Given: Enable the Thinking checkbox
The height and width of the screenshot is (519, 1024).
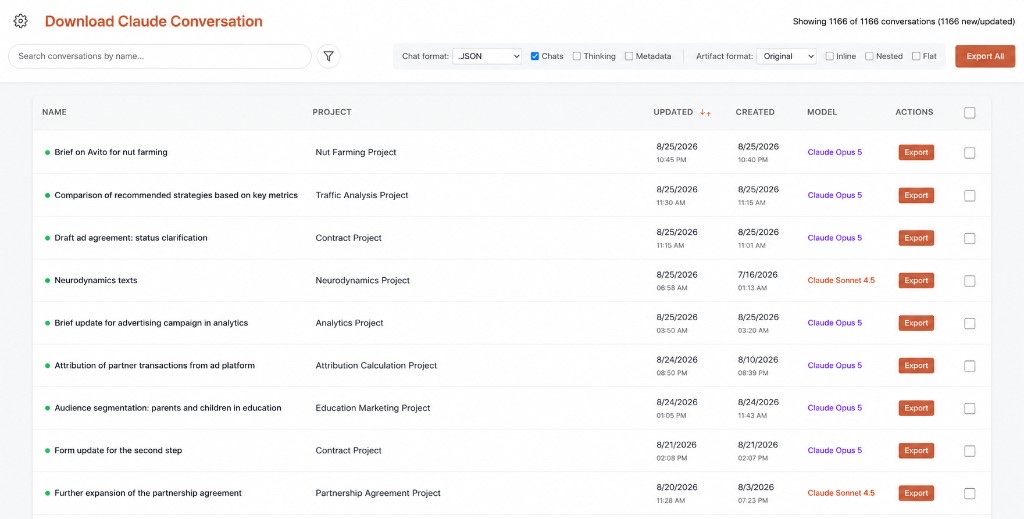Looking at the screenshot, I should [x=577, y=56].
